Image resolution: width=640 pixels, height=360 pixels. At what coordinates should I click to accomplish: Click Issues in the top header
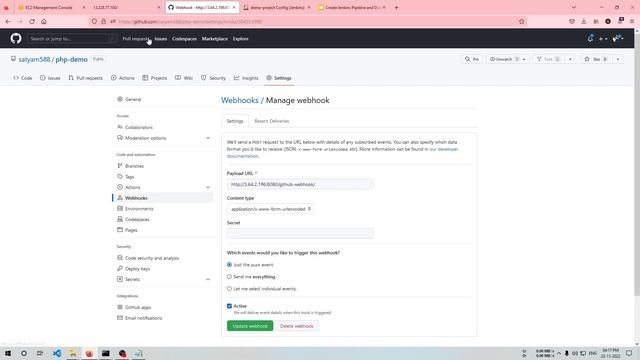(161, 39)
